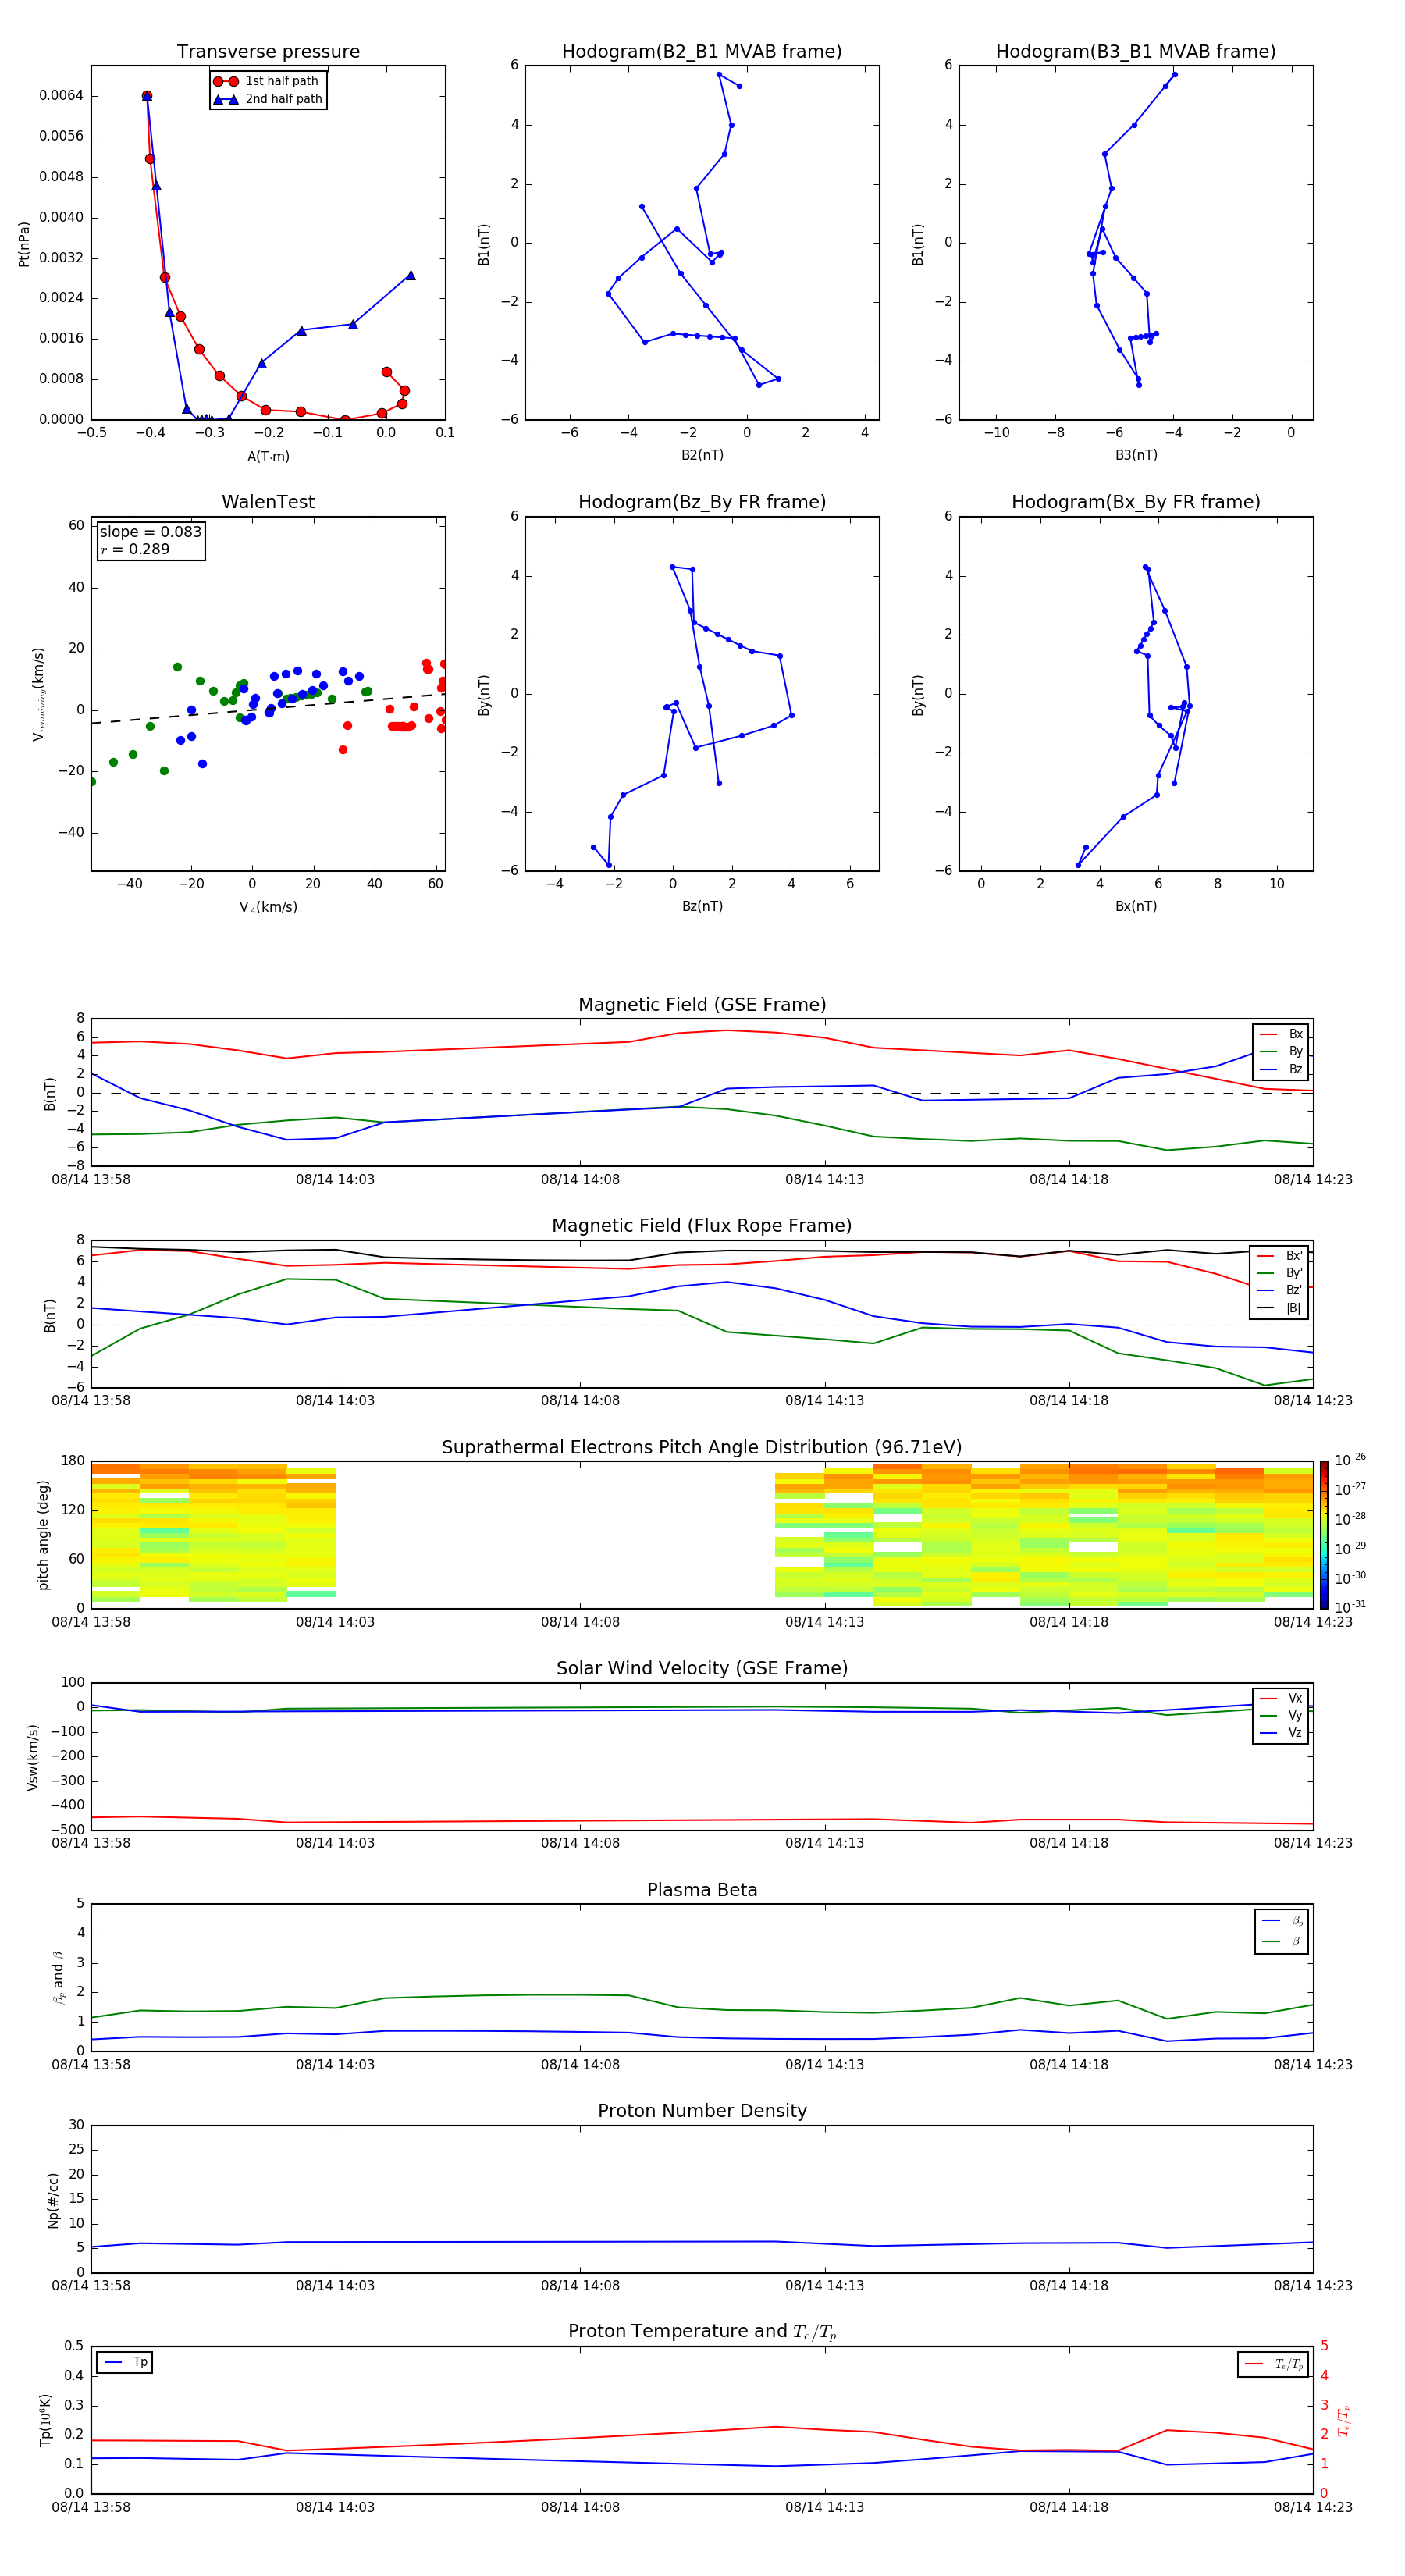Click the 'A(T·m)' x-axis label
1405x2576 pixels.
coord(268,457)
